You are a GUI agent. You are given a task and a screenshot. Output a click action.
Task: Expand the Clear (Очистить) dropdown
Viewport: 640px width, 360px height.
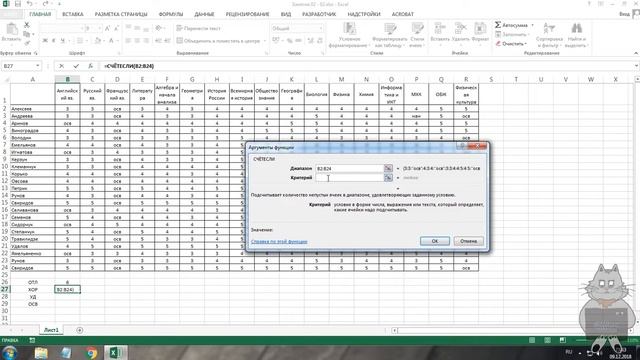526,44
